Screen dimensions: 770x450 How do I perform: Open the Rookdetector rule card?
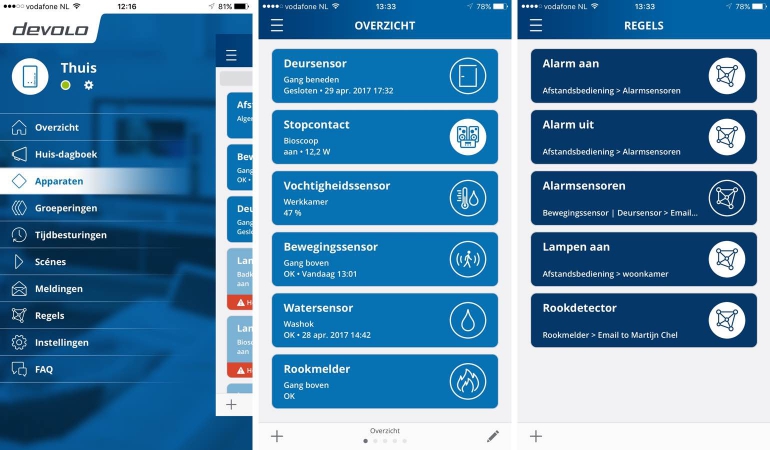click(x=643, y=320)
